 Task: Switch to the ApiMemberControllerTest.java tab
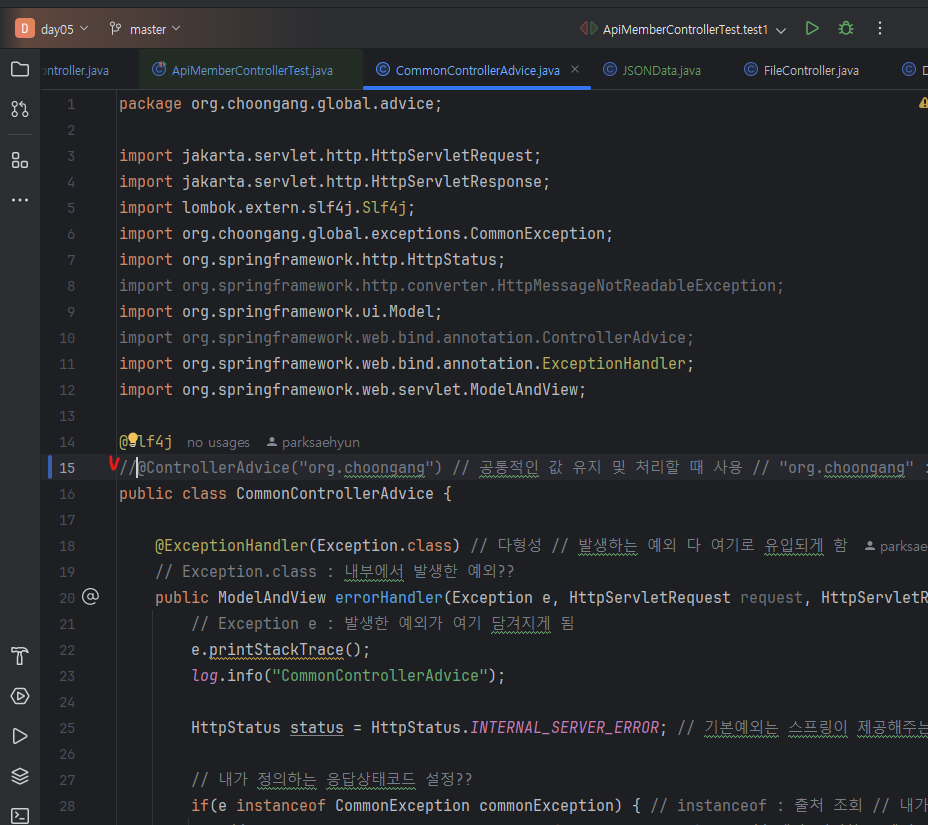click(x=251, y=70)
